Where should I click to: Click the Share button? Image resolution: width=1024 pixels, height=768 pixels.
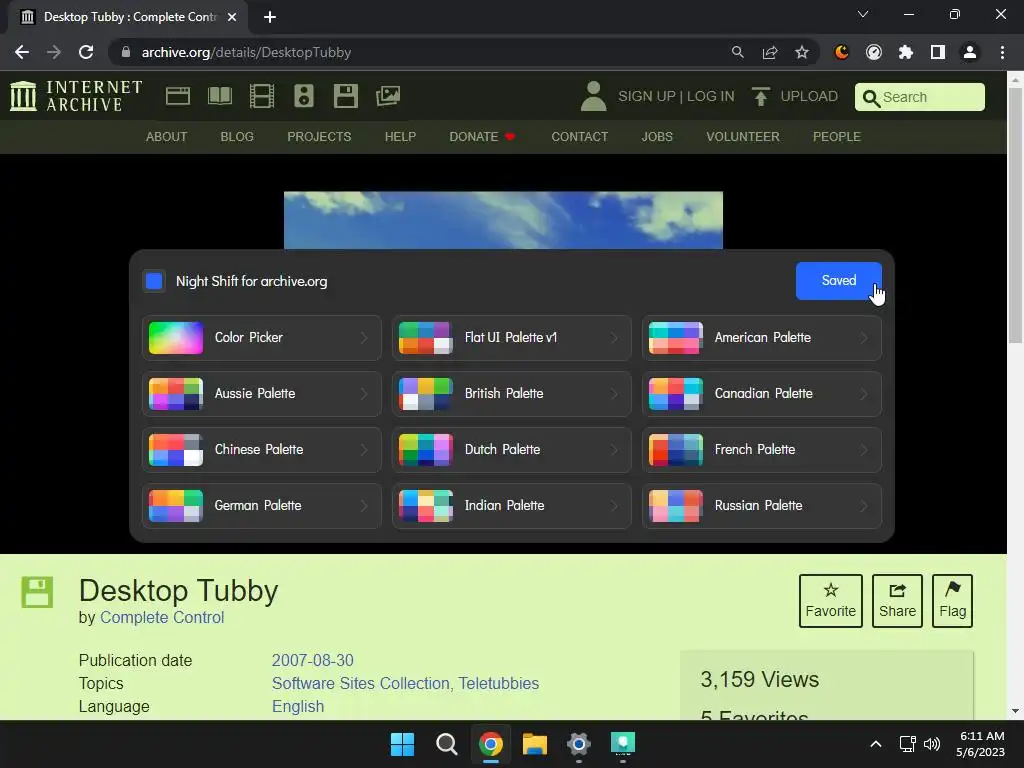coord(897,601)
